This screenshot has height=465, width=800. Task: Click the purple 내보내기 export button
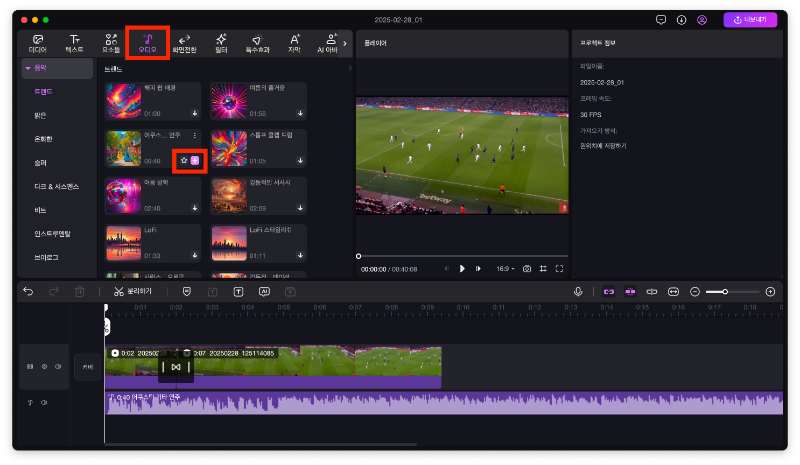749,19
